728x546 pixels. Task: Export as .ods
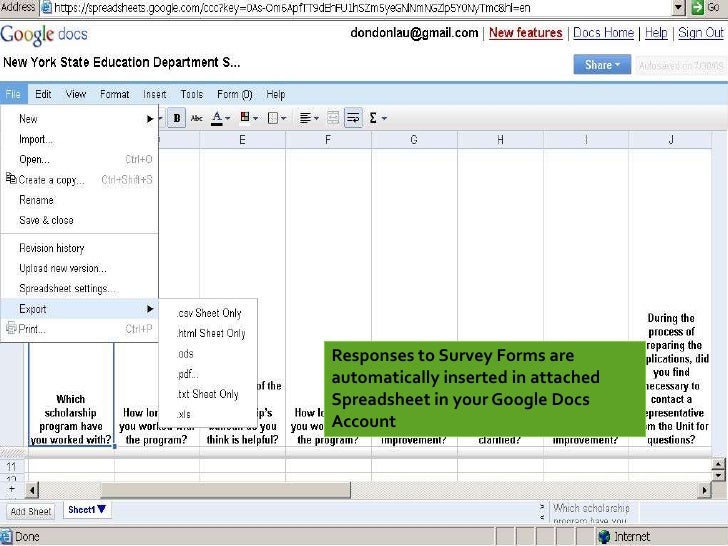[208, 354]
